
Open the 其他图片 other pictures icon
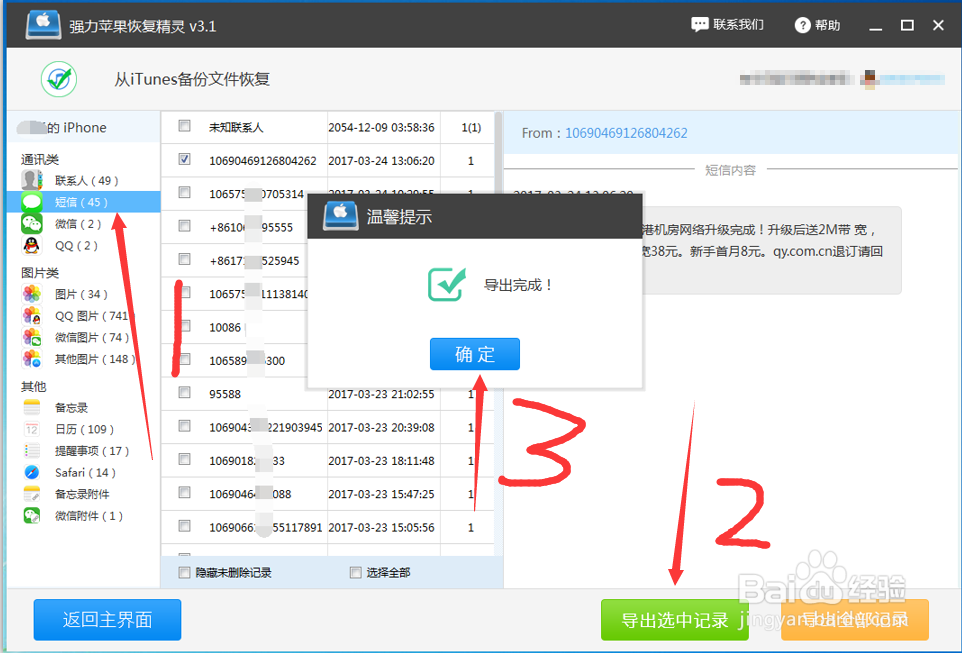click(x=30, y=359)
